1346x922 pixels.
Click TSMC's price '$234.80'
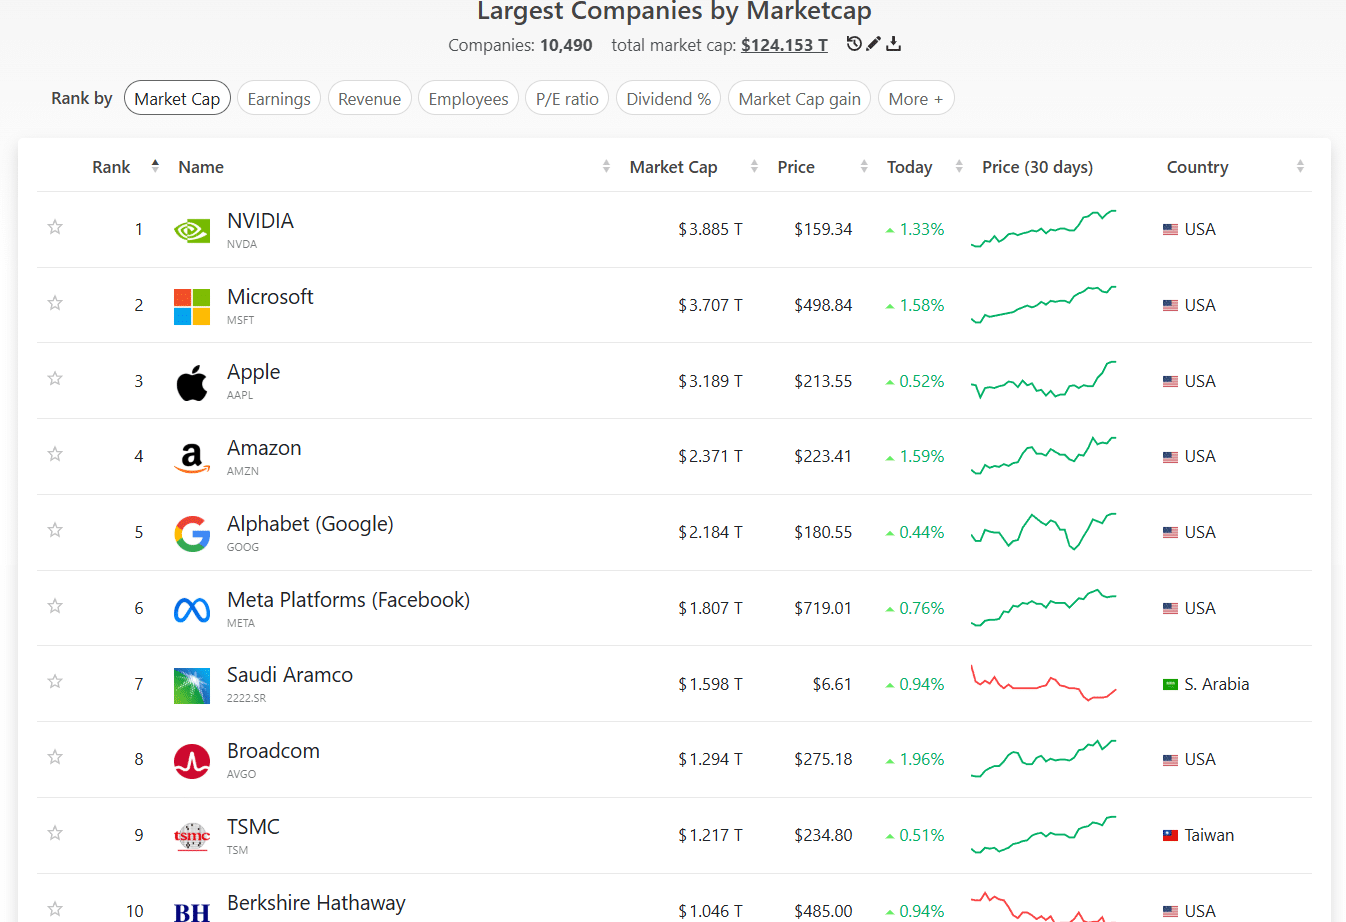click(x=823, y=835)
